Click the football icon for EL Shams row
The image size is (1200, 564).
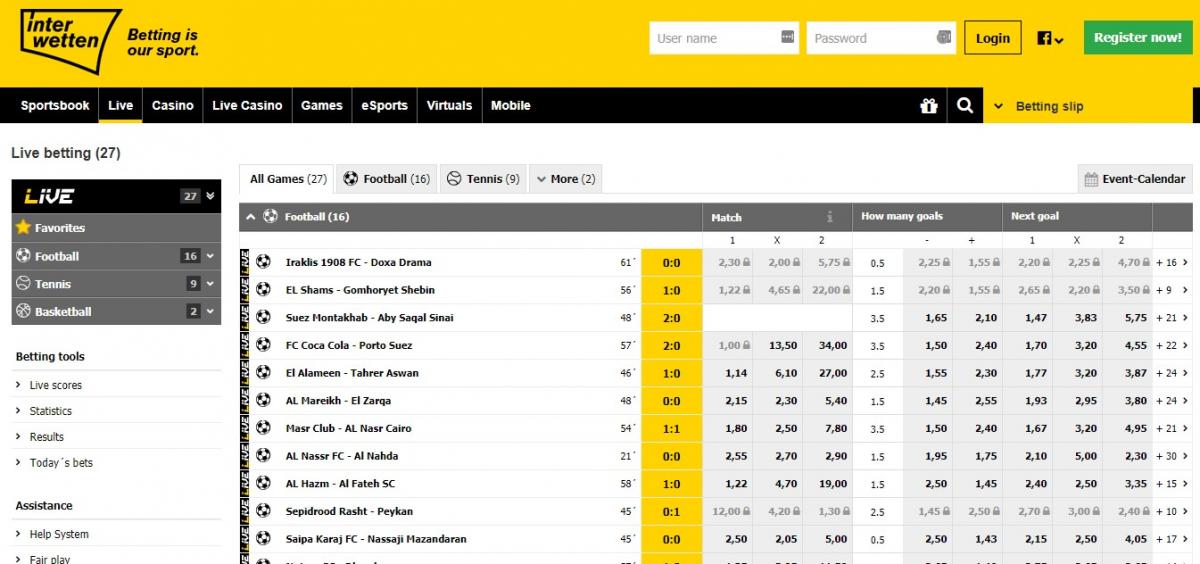(x=263, y=290)
